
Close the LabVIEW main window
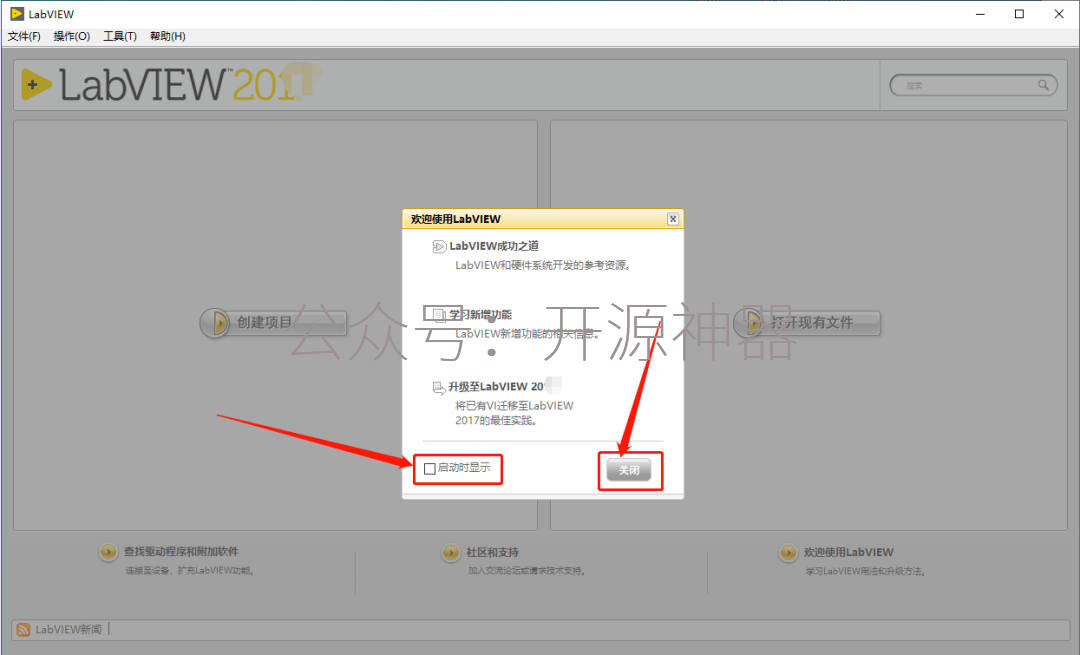click(1059, 14)
